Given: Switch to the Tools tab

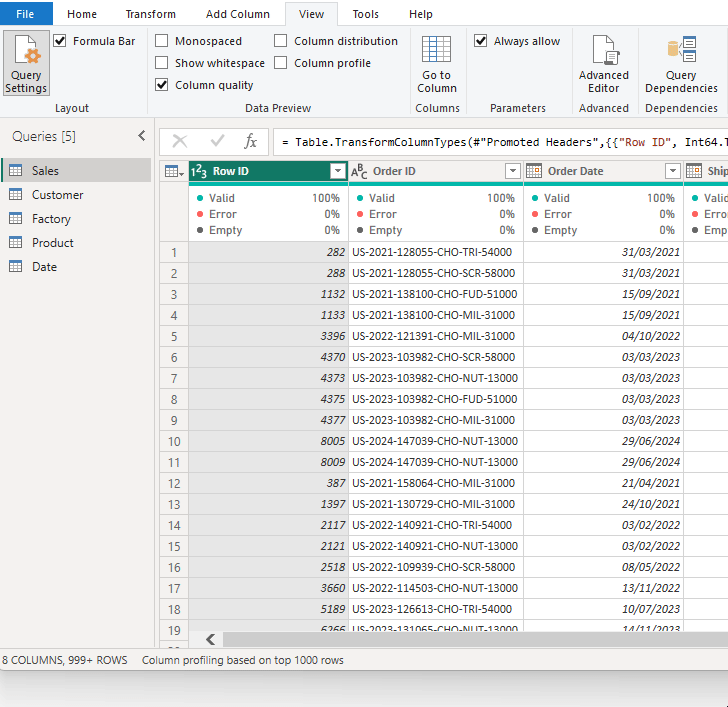Looking at the screenshot, I should (x=365, y=14).
